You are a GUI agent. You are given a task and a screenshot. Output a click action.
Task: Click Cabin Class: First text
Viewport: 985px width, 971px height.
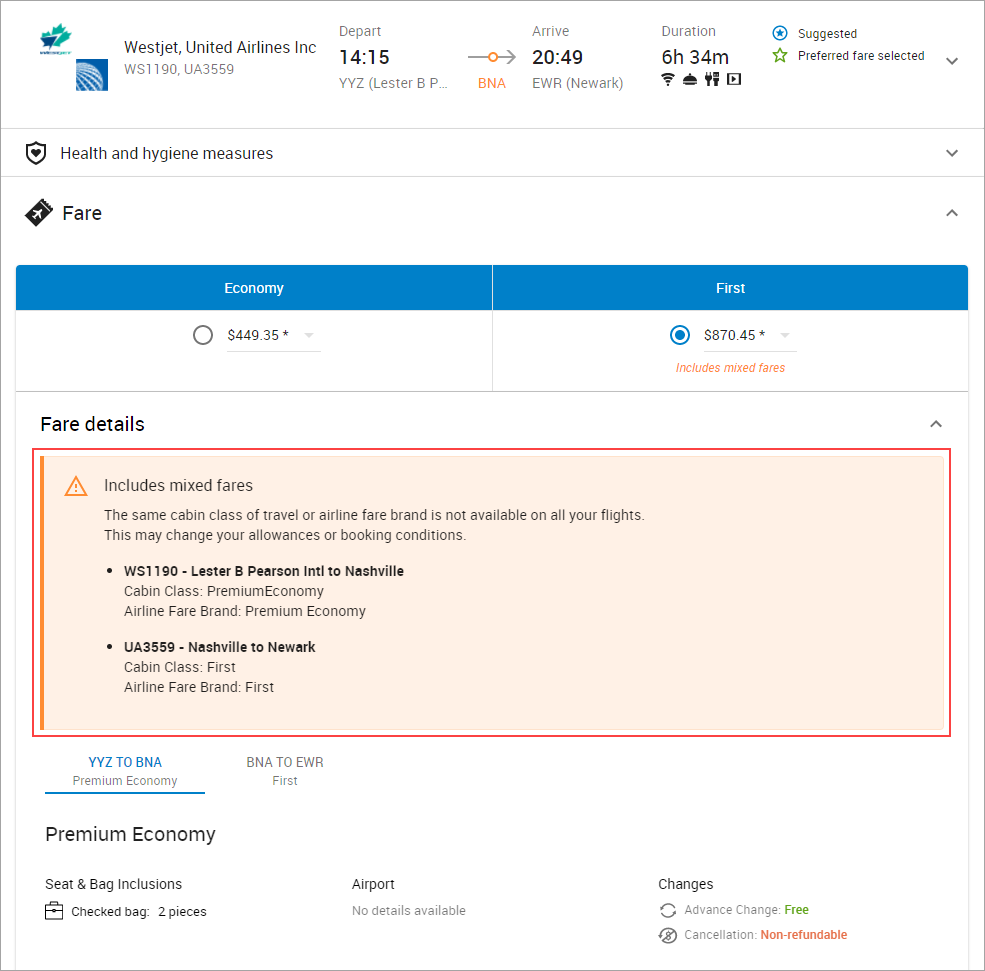pyautogui.click(x=180, y=668)
